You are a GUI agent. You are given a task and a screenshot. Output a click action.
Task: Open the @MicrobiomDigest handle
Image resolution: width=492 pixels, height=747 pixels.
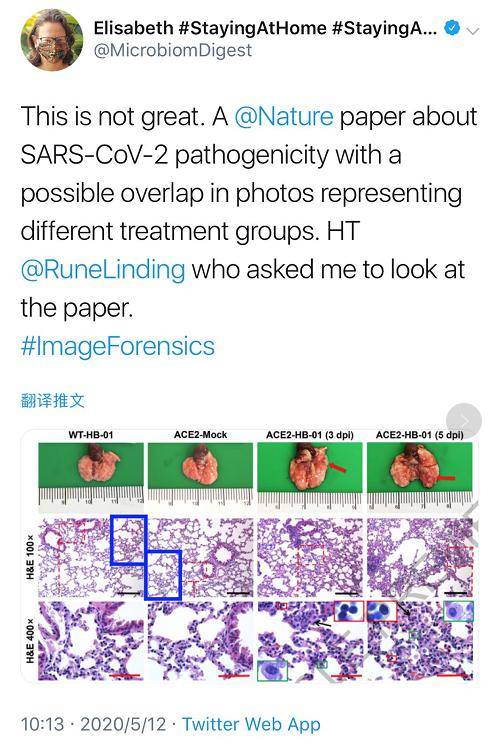tap(173, 50)
